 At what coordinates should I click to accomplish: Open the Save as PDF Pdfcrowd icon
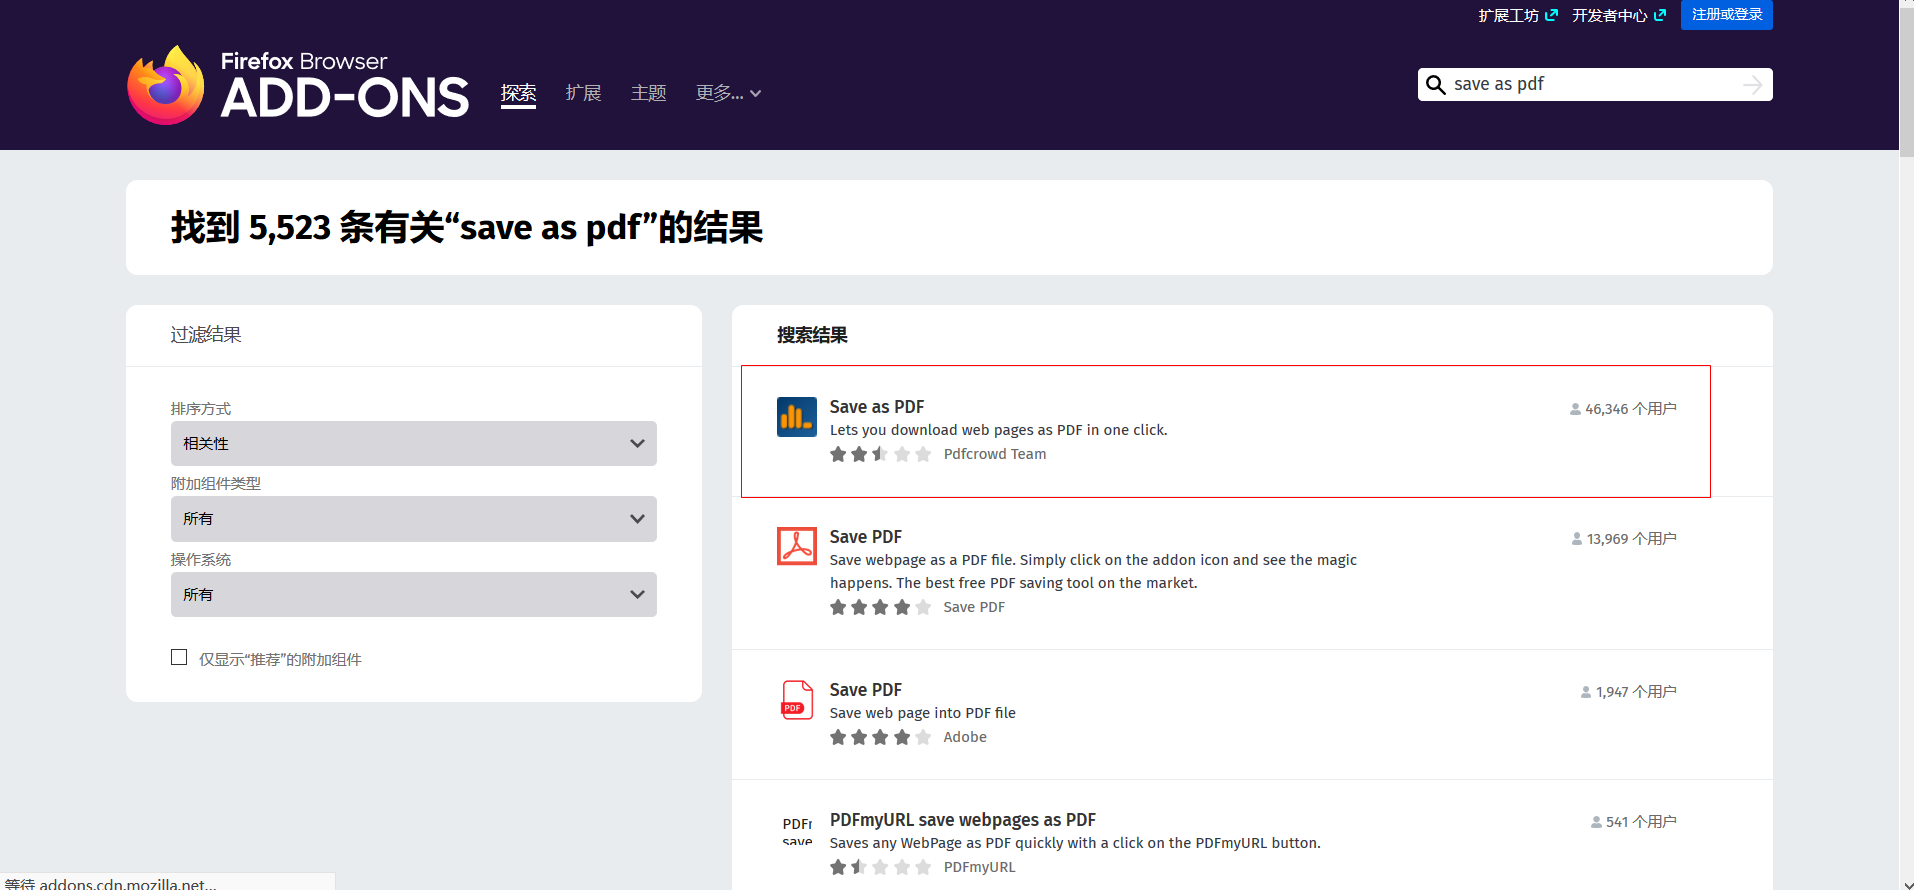tap(797, 417)
